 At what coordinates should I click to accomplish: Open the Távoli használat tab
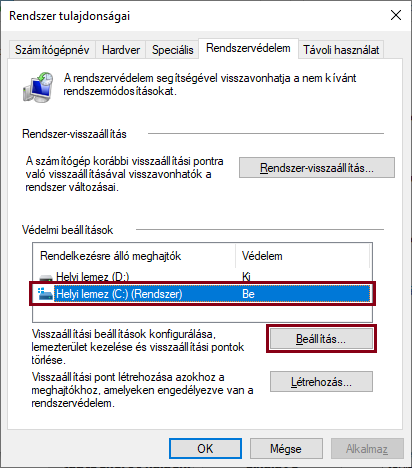(x=341, y=50)
